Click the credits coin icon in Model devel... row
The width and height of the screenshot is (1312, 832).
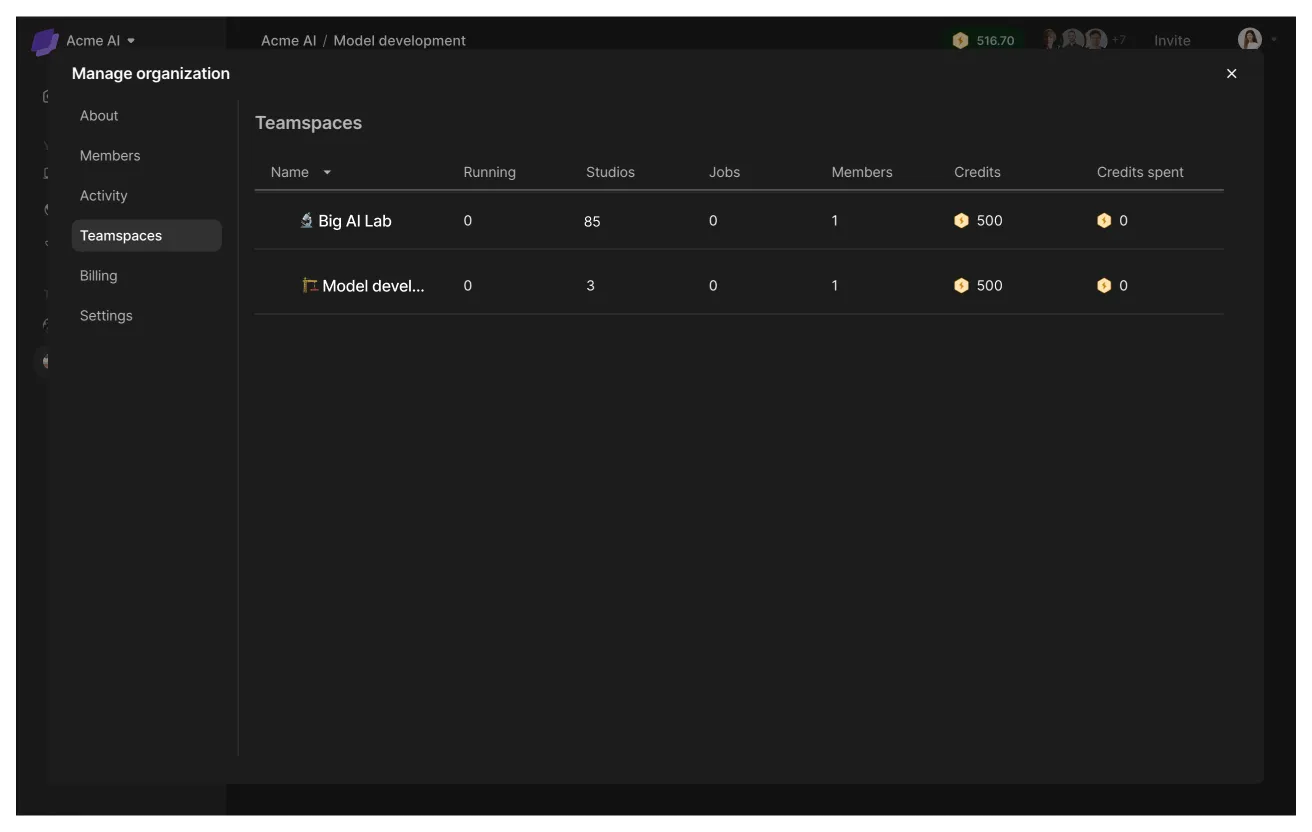[x=961, y=286]
